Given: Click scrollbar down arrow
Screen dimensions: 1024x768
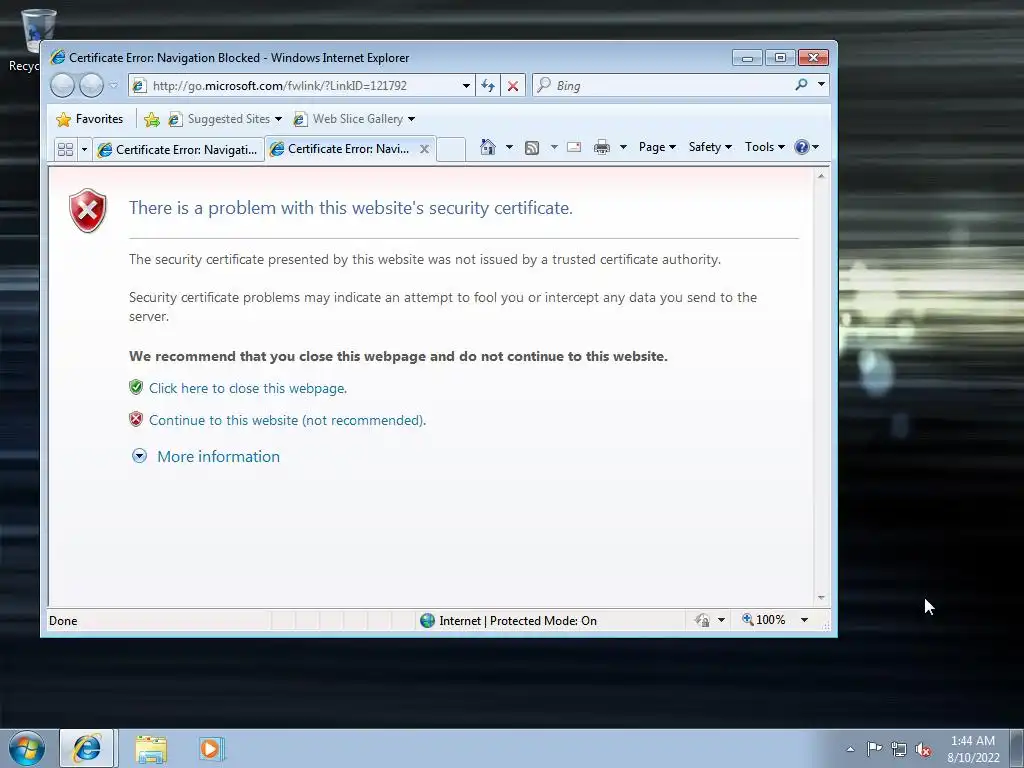Looking at the screenshot, I should tap(822, 598).
